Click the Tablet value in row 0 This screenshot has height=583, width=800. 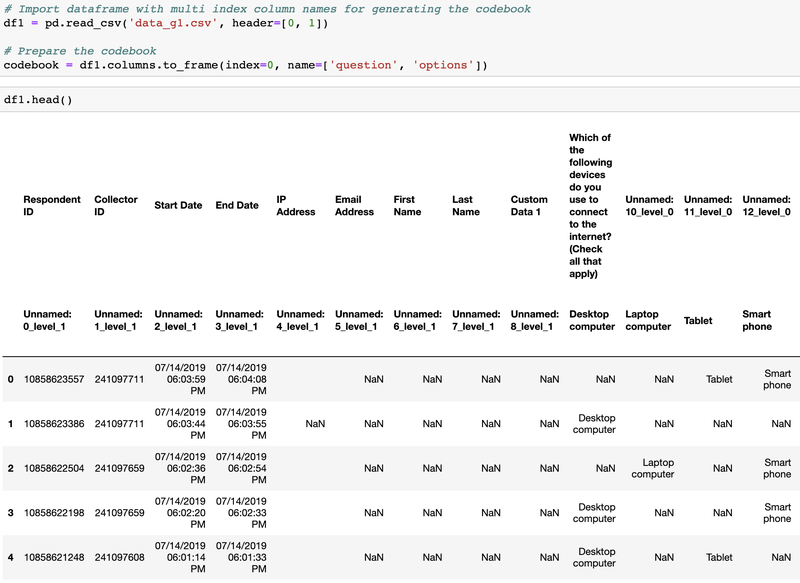[x=719, y=380]
